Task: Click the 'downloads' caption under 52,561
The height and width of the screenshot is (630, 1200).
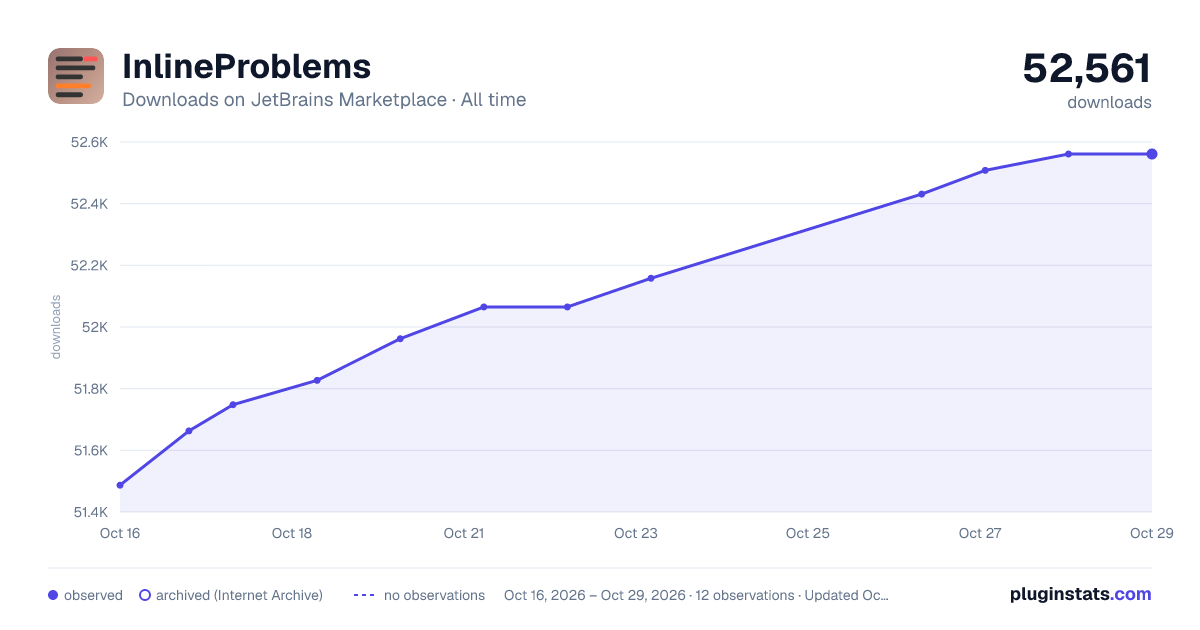Action: tap(1110, 102)
